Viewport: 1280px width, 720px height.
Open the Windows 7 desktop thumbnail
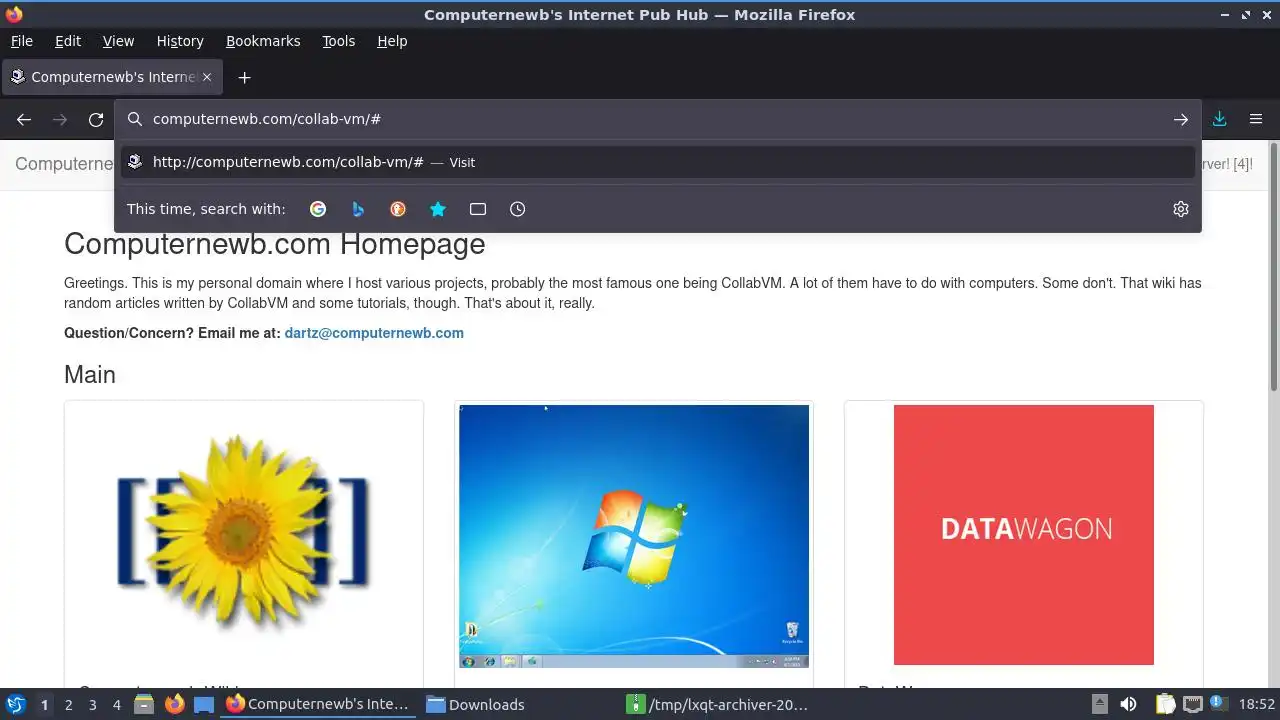pos(634,536)
